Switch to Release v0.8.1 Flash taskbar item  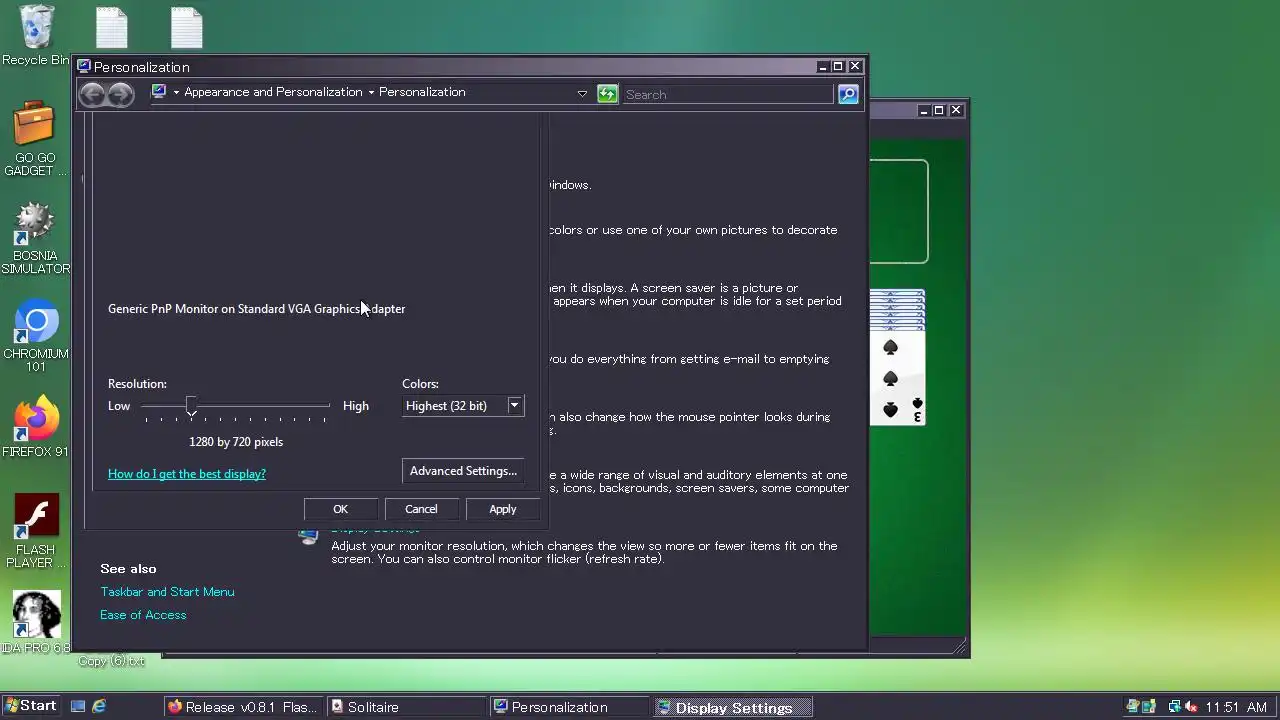(x=243, y=707)
